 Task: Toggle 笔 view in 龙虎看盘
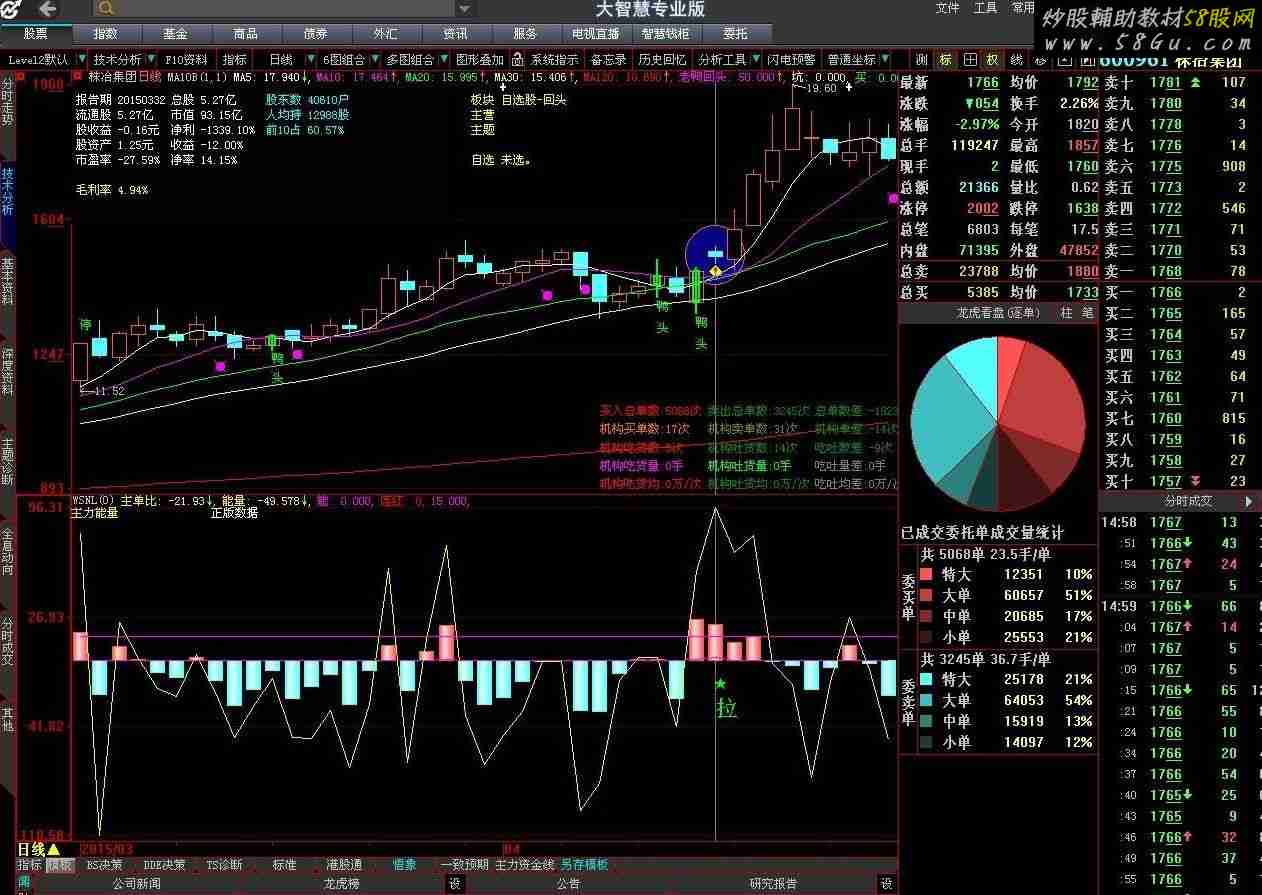(x=1087, y=313)
